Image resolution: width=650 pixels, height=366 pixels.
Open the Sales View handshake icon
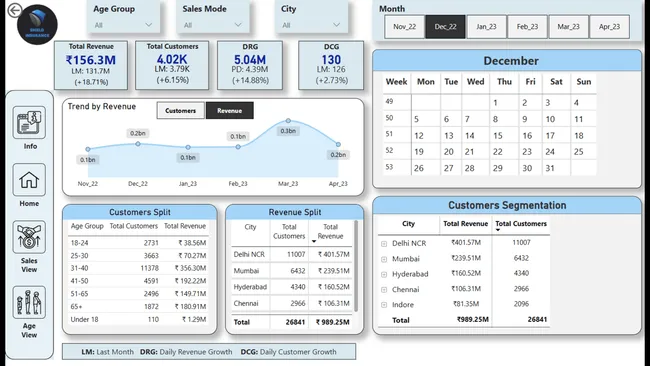(29, 237)
